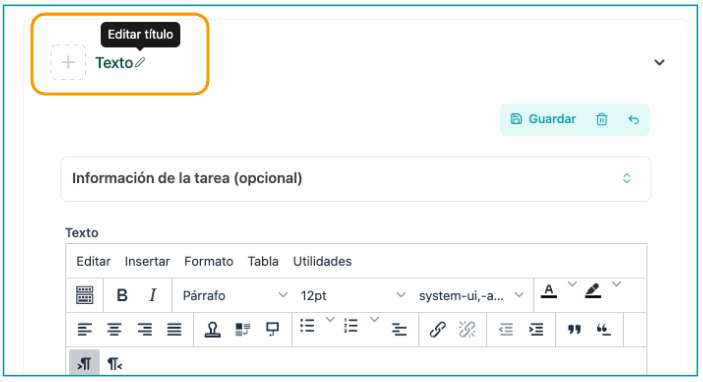Image resolution: width=703 pixels, height=382 pixels.
Task: Set right-to-left text direction
Action: tap(115, 364)
